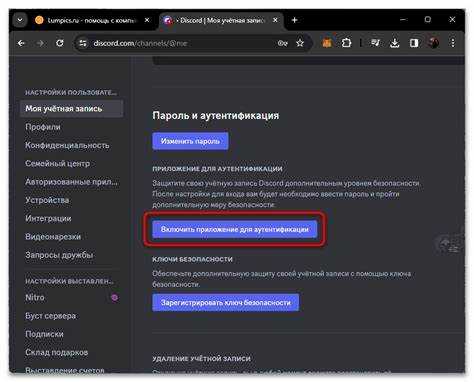Image resolution: width=474 pixels, height=382 pixels.
Task: Open the Chrome profile avatar
Action: (433, 43)
